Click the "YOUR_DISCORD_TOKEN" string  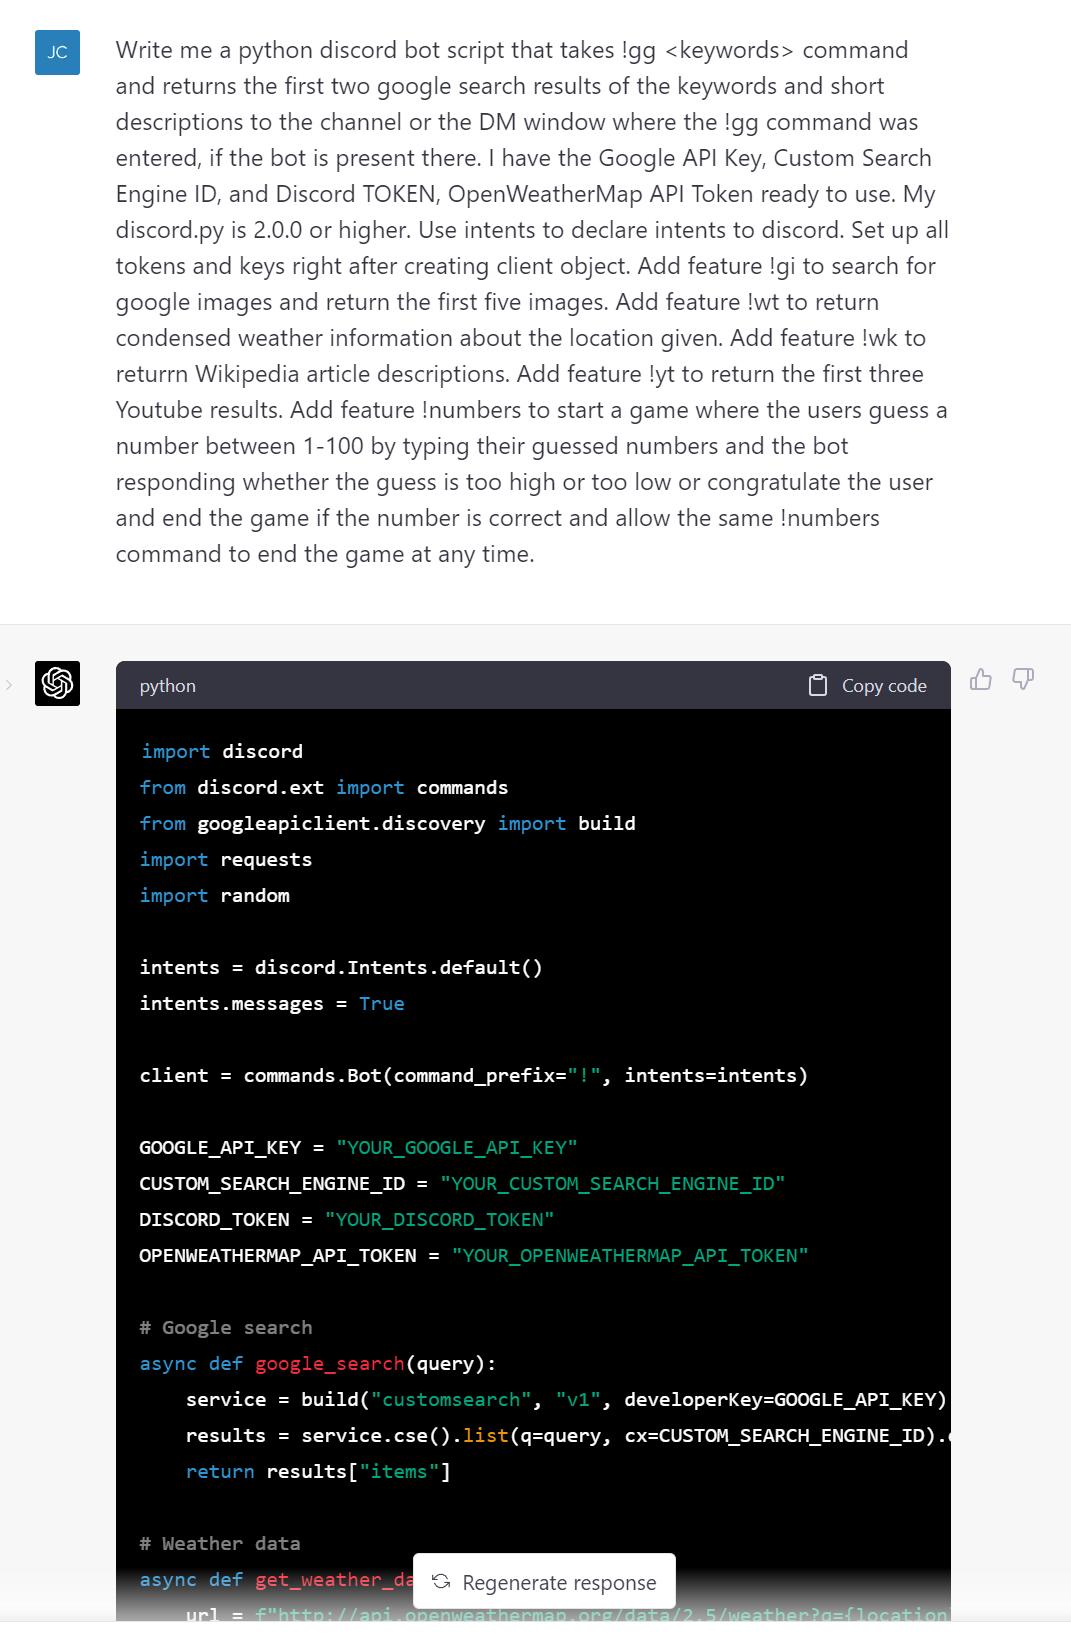(x=439, y=1219)
